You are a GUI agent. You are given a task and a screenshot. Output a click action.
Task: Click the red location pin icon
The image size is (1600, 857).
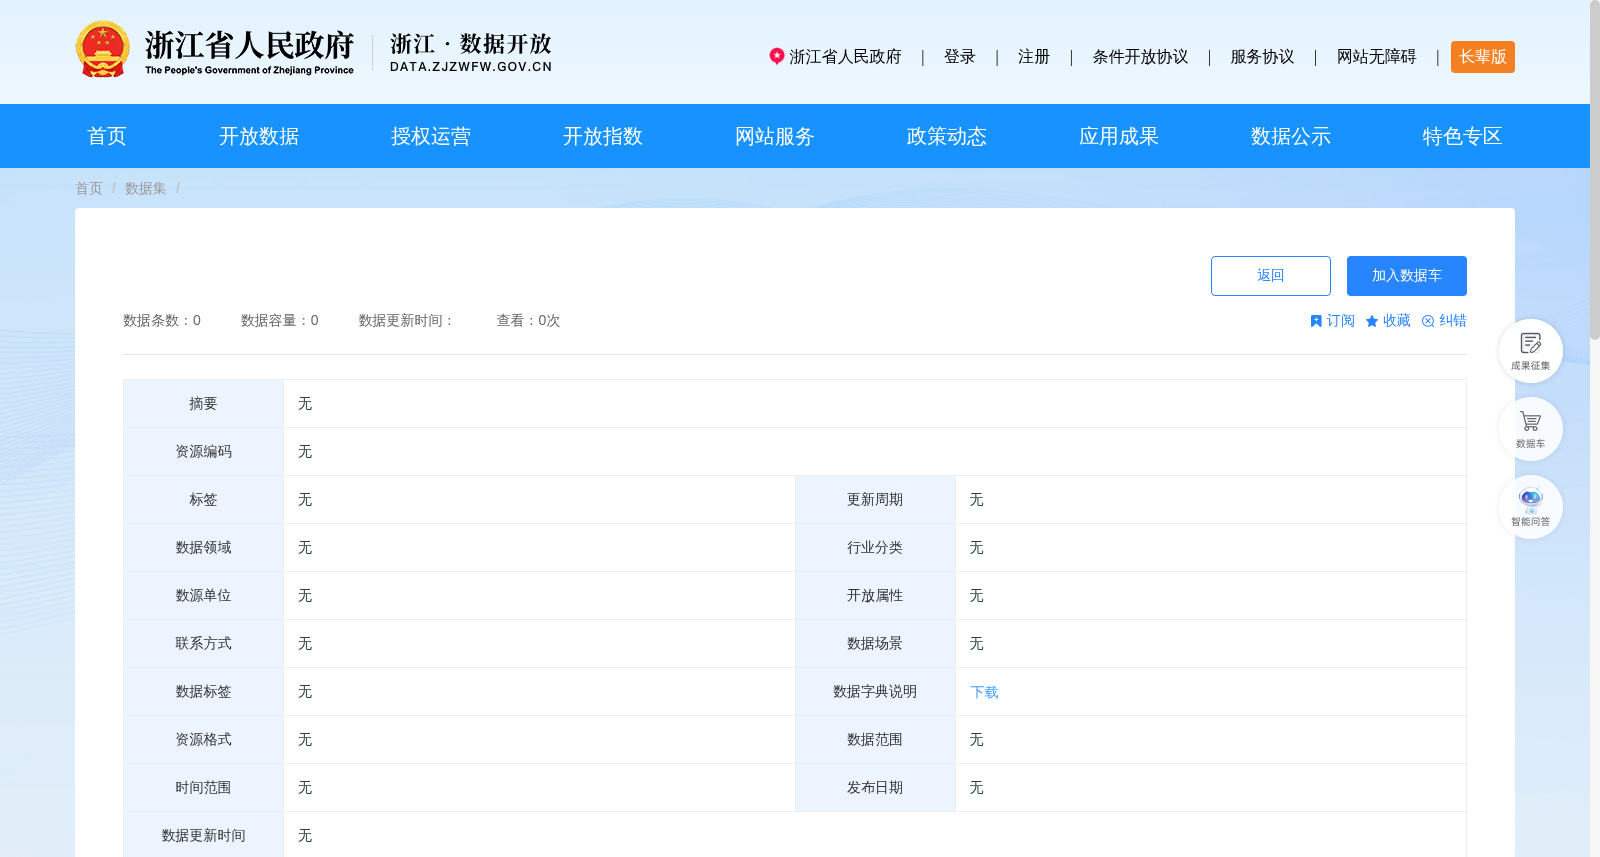(776, 56)
